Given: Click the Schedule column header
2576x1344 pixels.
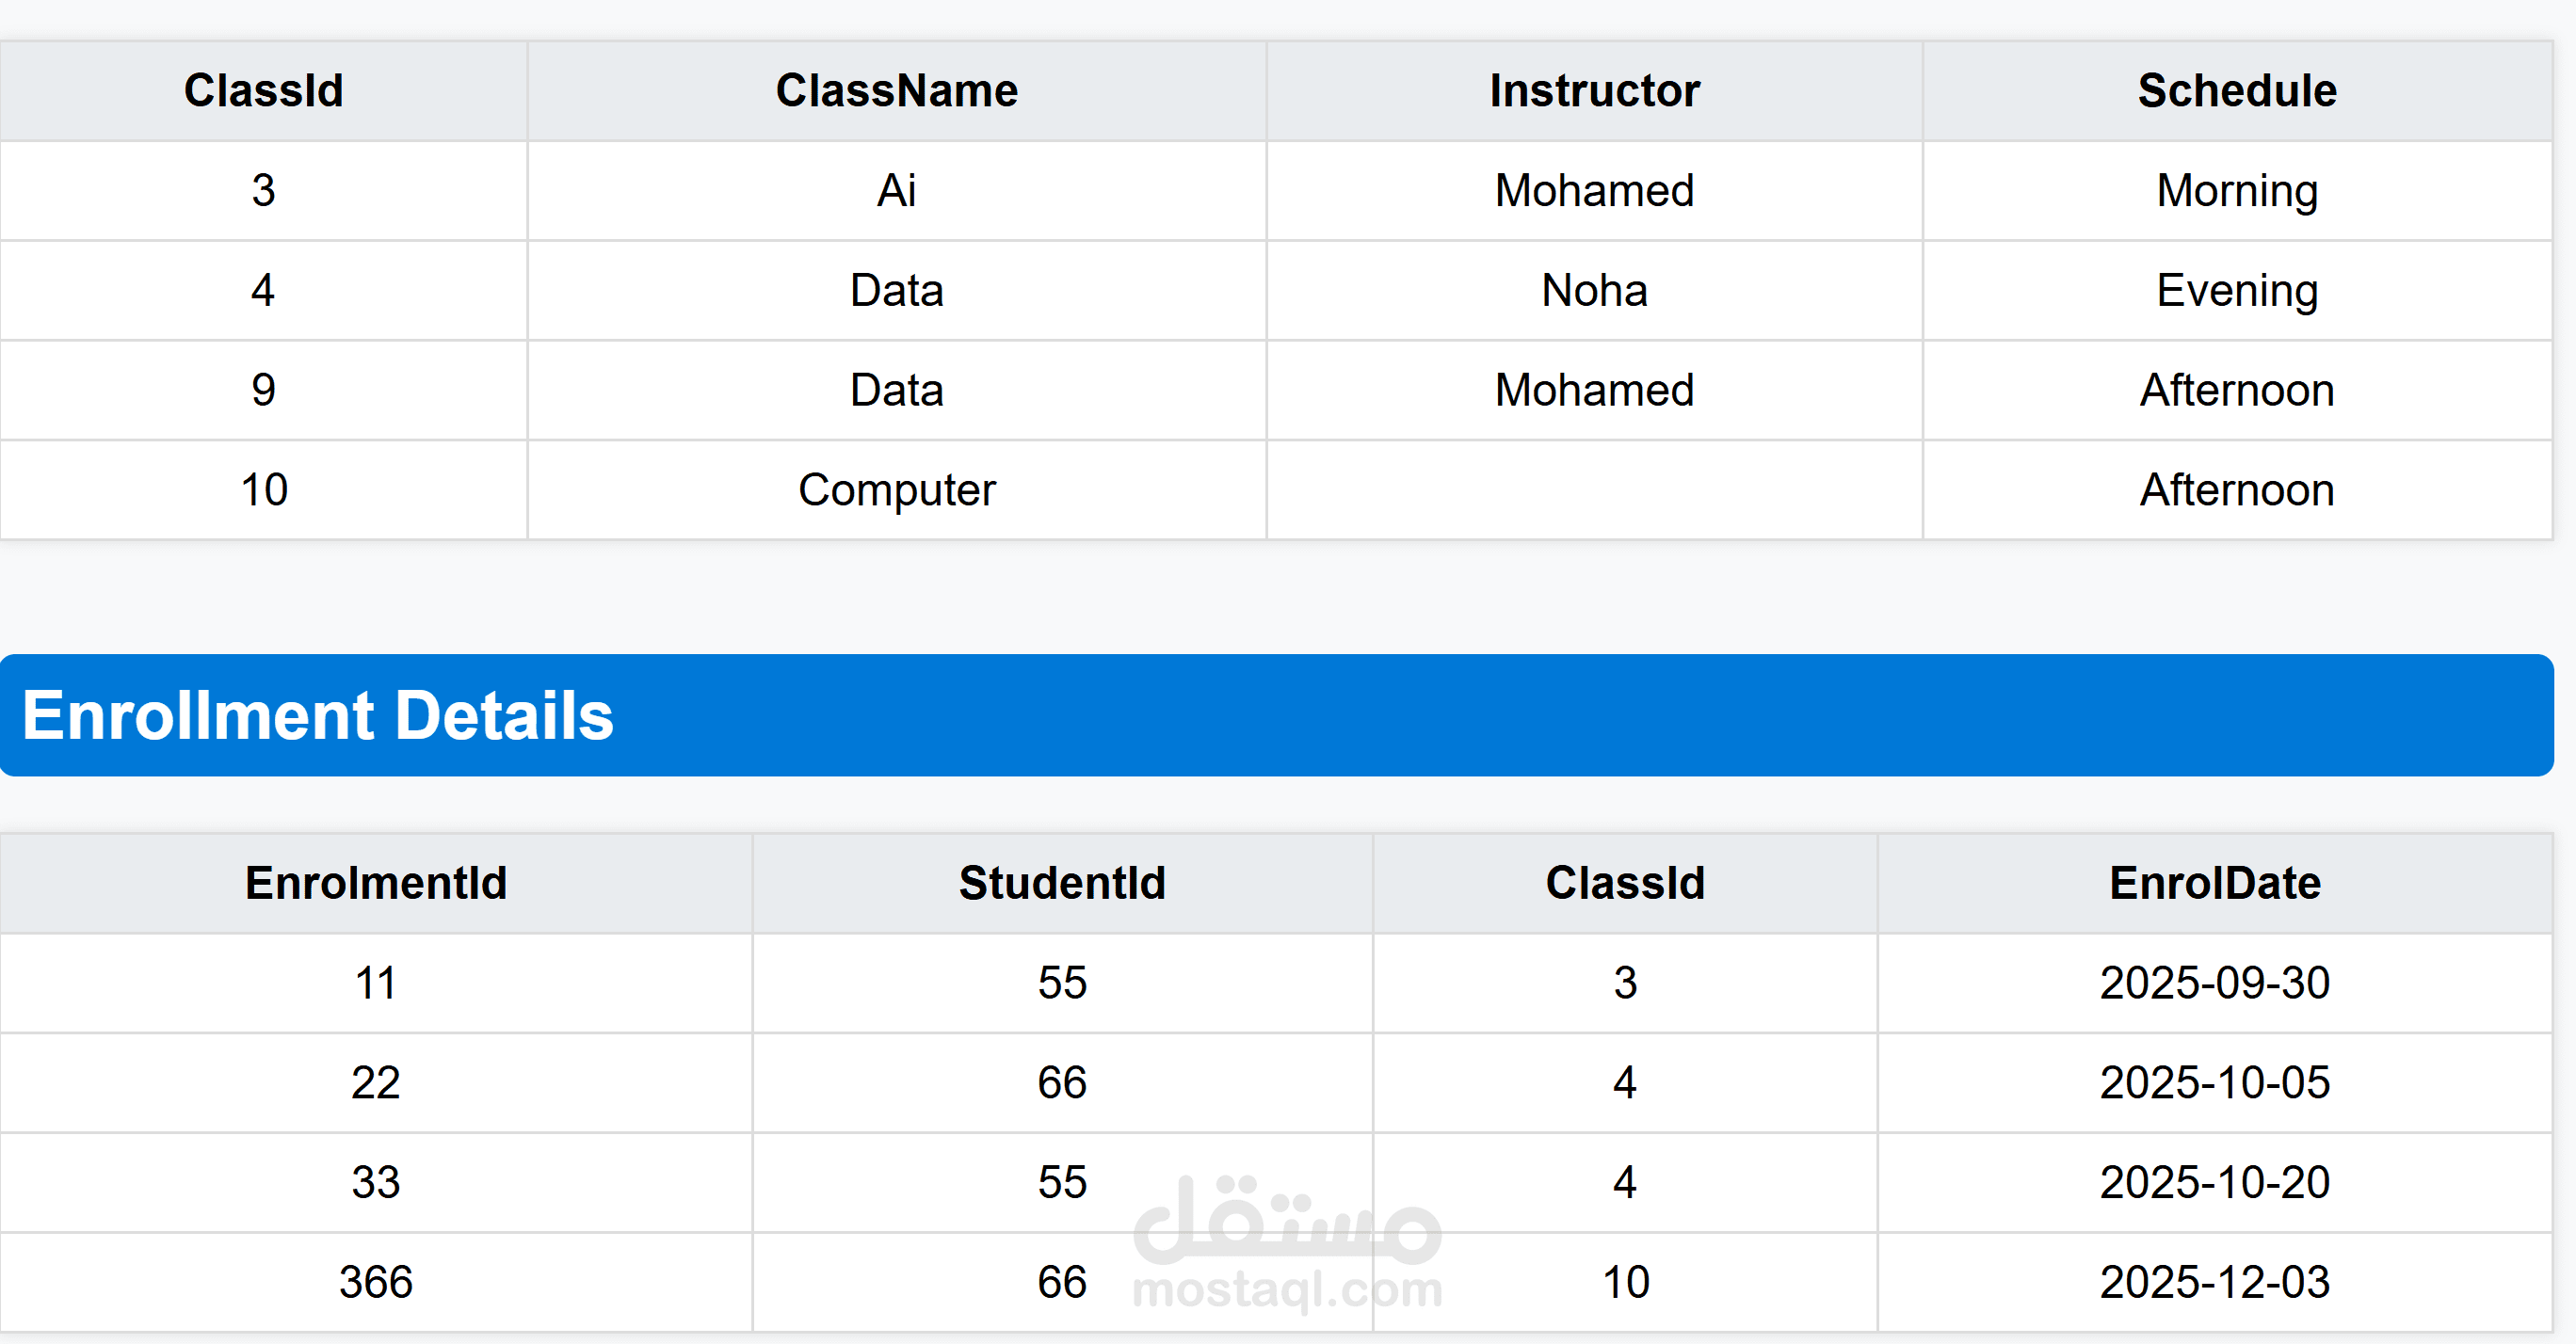Looking at the screenshot, I should coord(2237,91).
